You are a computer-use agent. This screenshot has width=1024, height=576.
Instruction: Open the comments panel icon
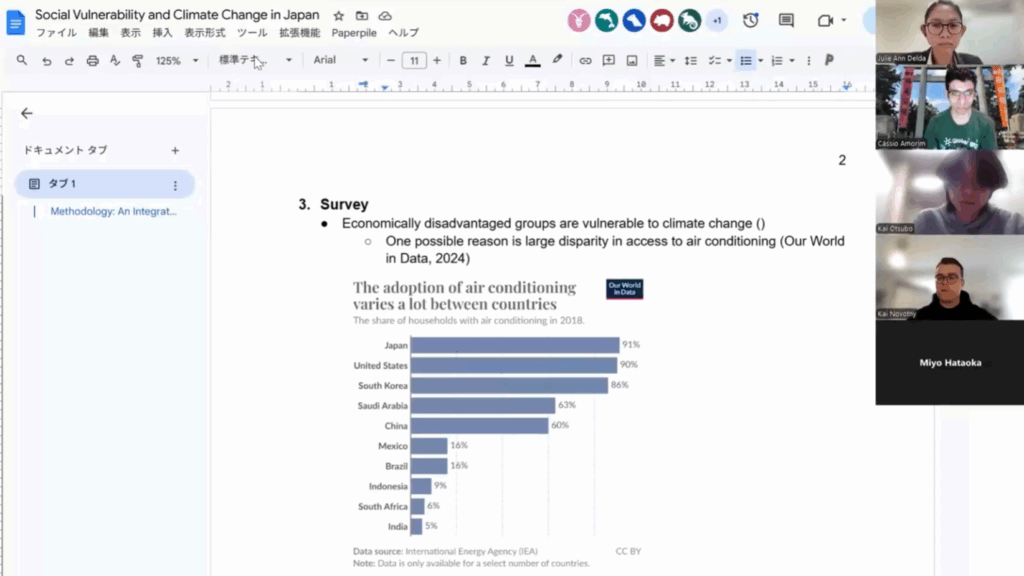point(787,20)
